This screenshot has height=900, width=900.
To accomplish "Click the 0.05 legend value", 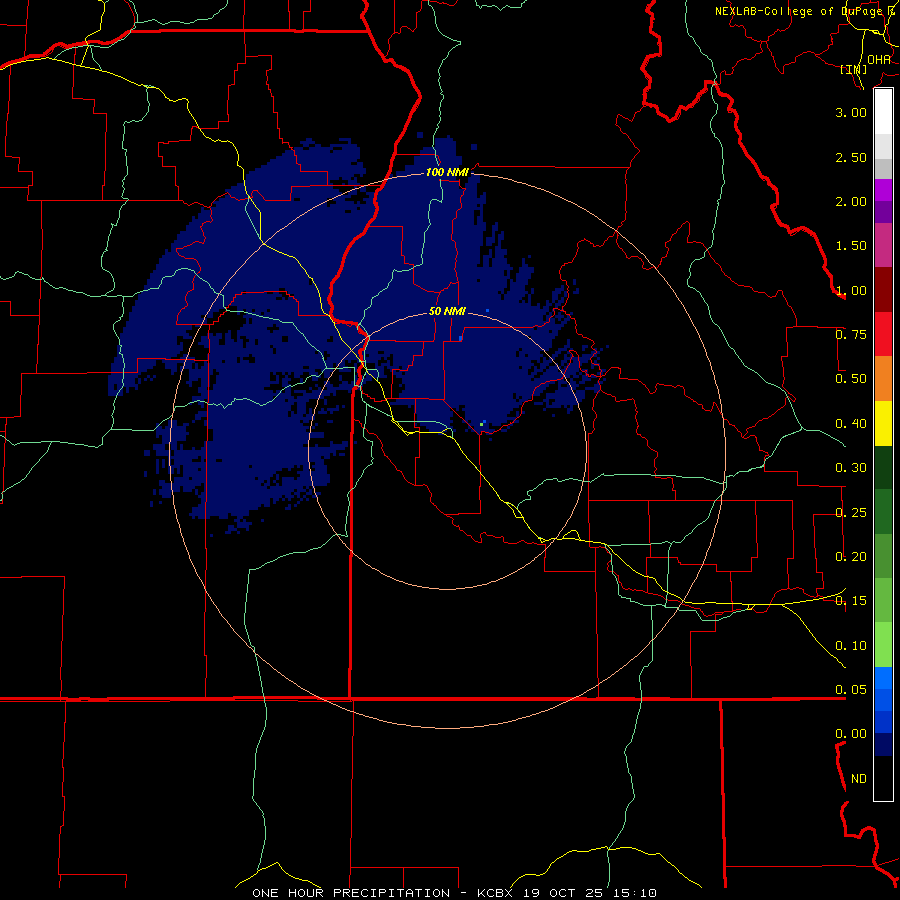I will (851, 690).
